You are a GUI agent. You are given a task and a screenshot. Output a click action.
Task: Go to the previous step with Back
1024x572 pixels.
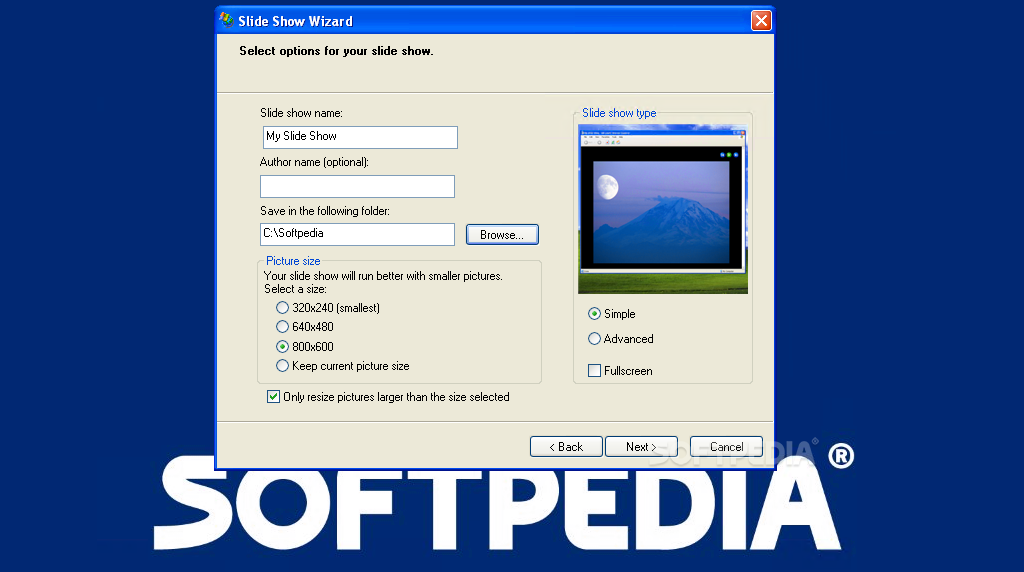(x=566, y=447)
